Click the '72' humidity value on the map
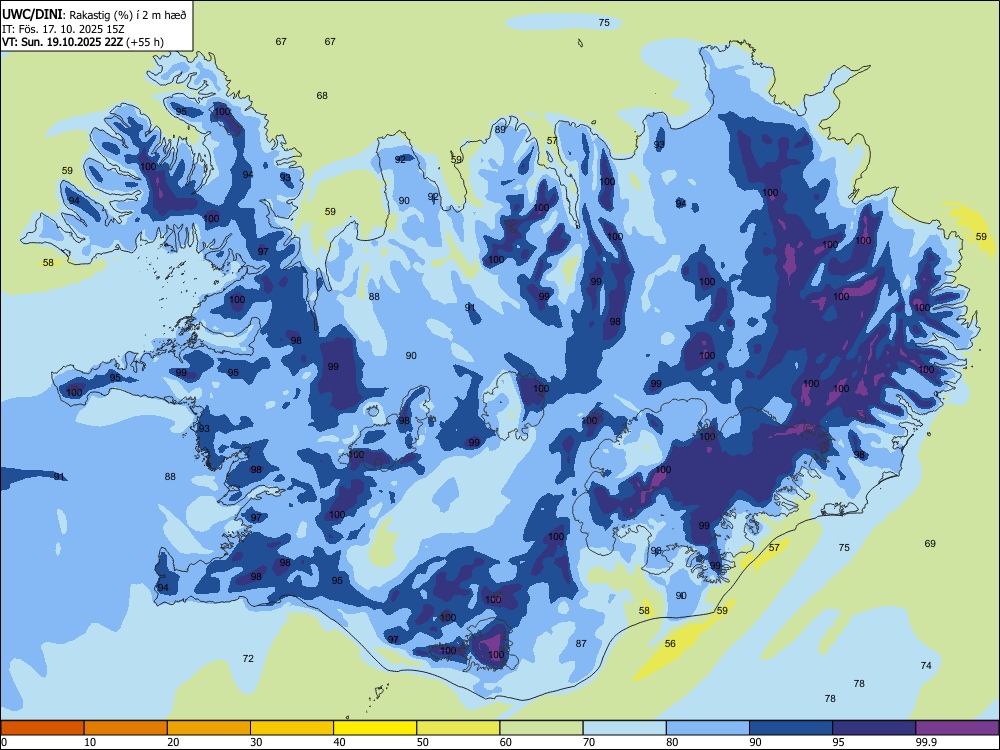This screenshot has height=750, width=1000. [248, 658]
